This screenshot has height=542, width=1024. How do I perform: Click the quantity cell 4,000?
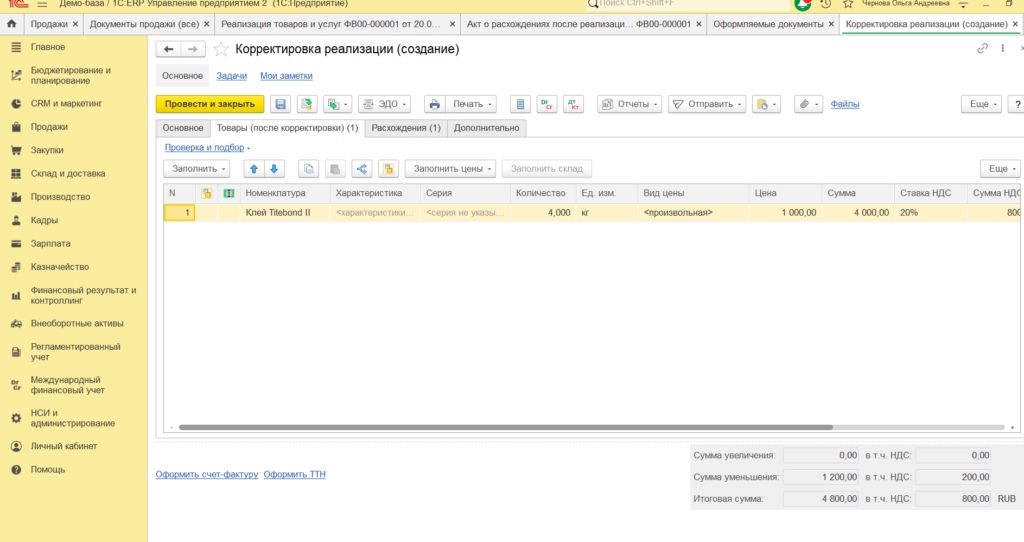(x=543, y=213)
